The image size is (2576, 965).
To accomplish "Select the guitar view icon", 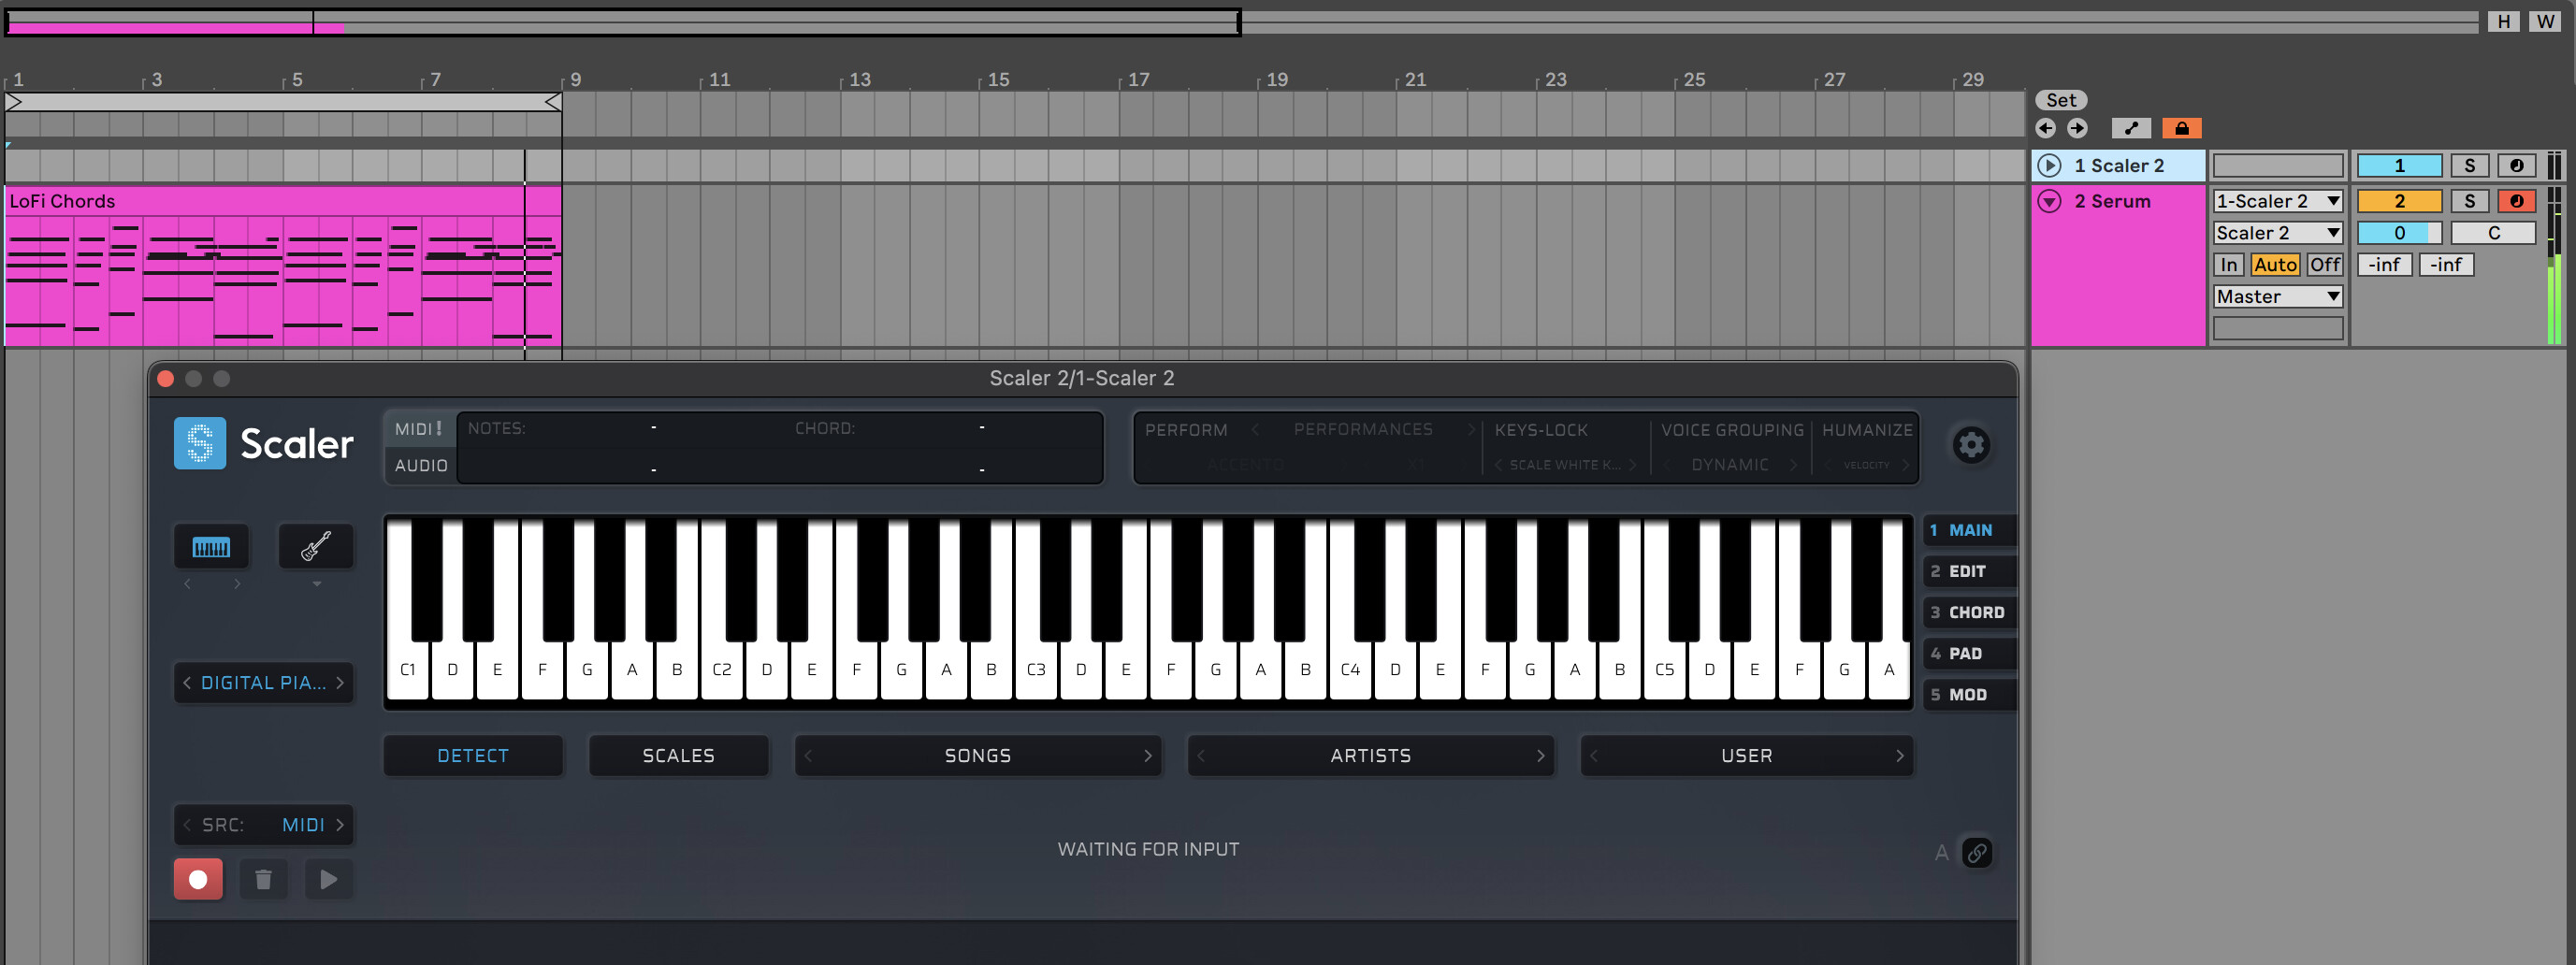I will point(316,547).
